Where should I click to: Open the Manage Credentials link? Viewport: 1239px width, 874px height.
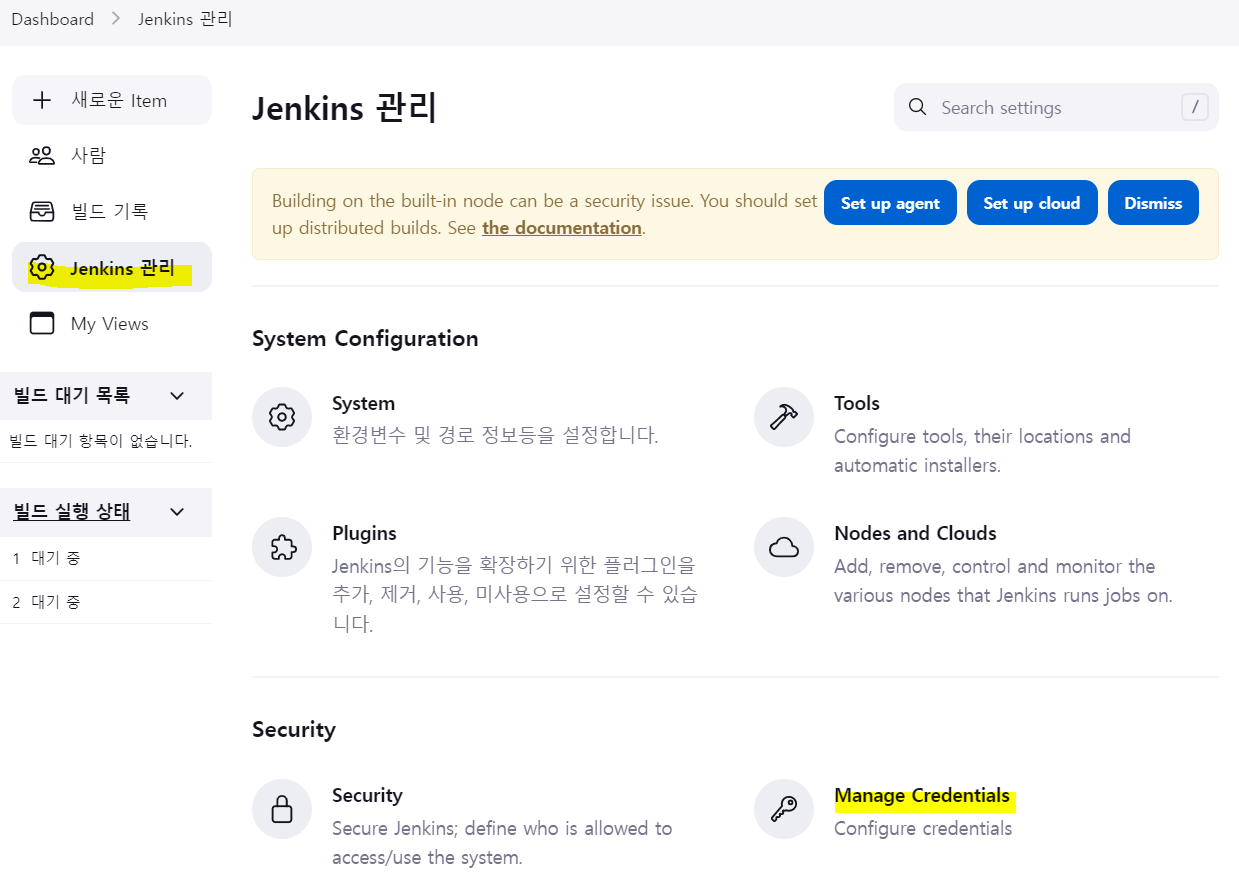pos(922,795)
